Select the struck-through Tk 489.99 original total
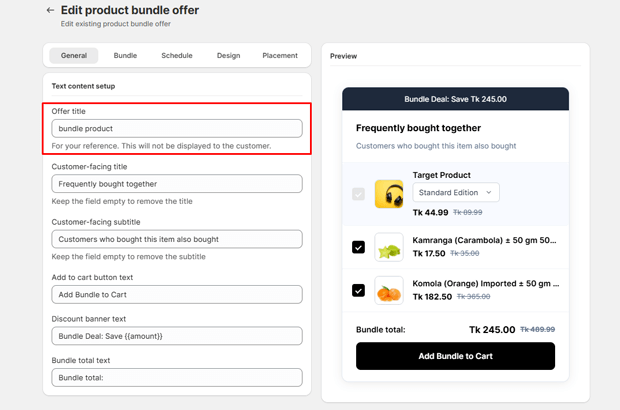This screenshot has width=620, height=410. coord(538,329)
